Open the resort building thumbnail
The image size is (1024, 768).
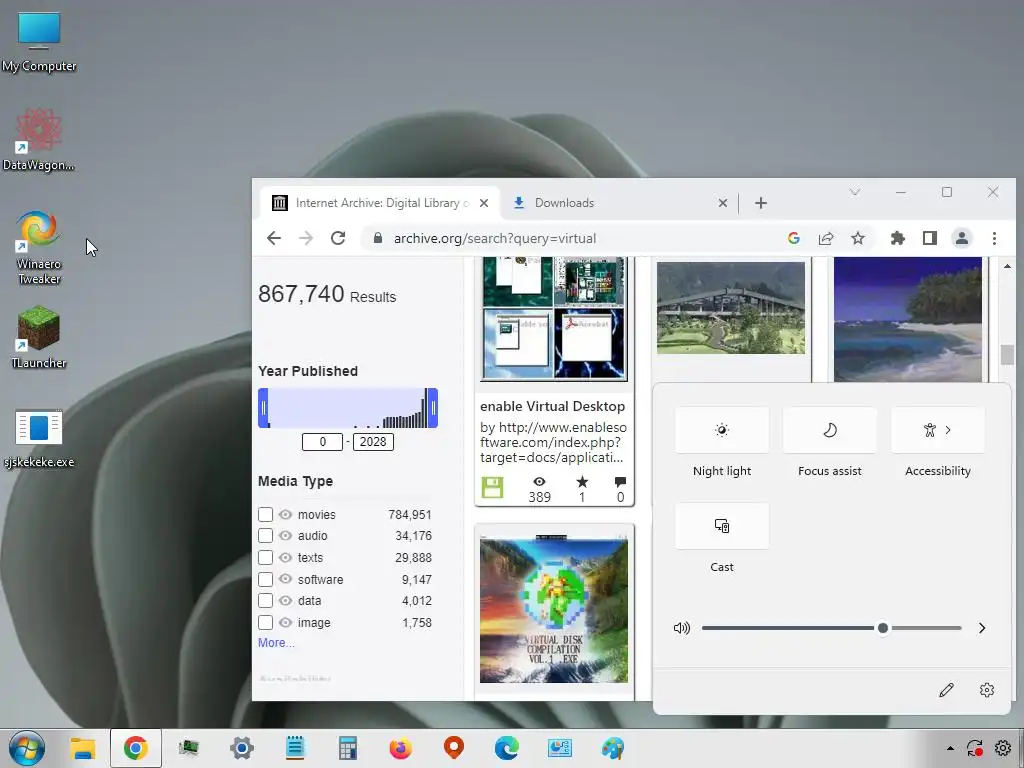(x=731, y=308)
